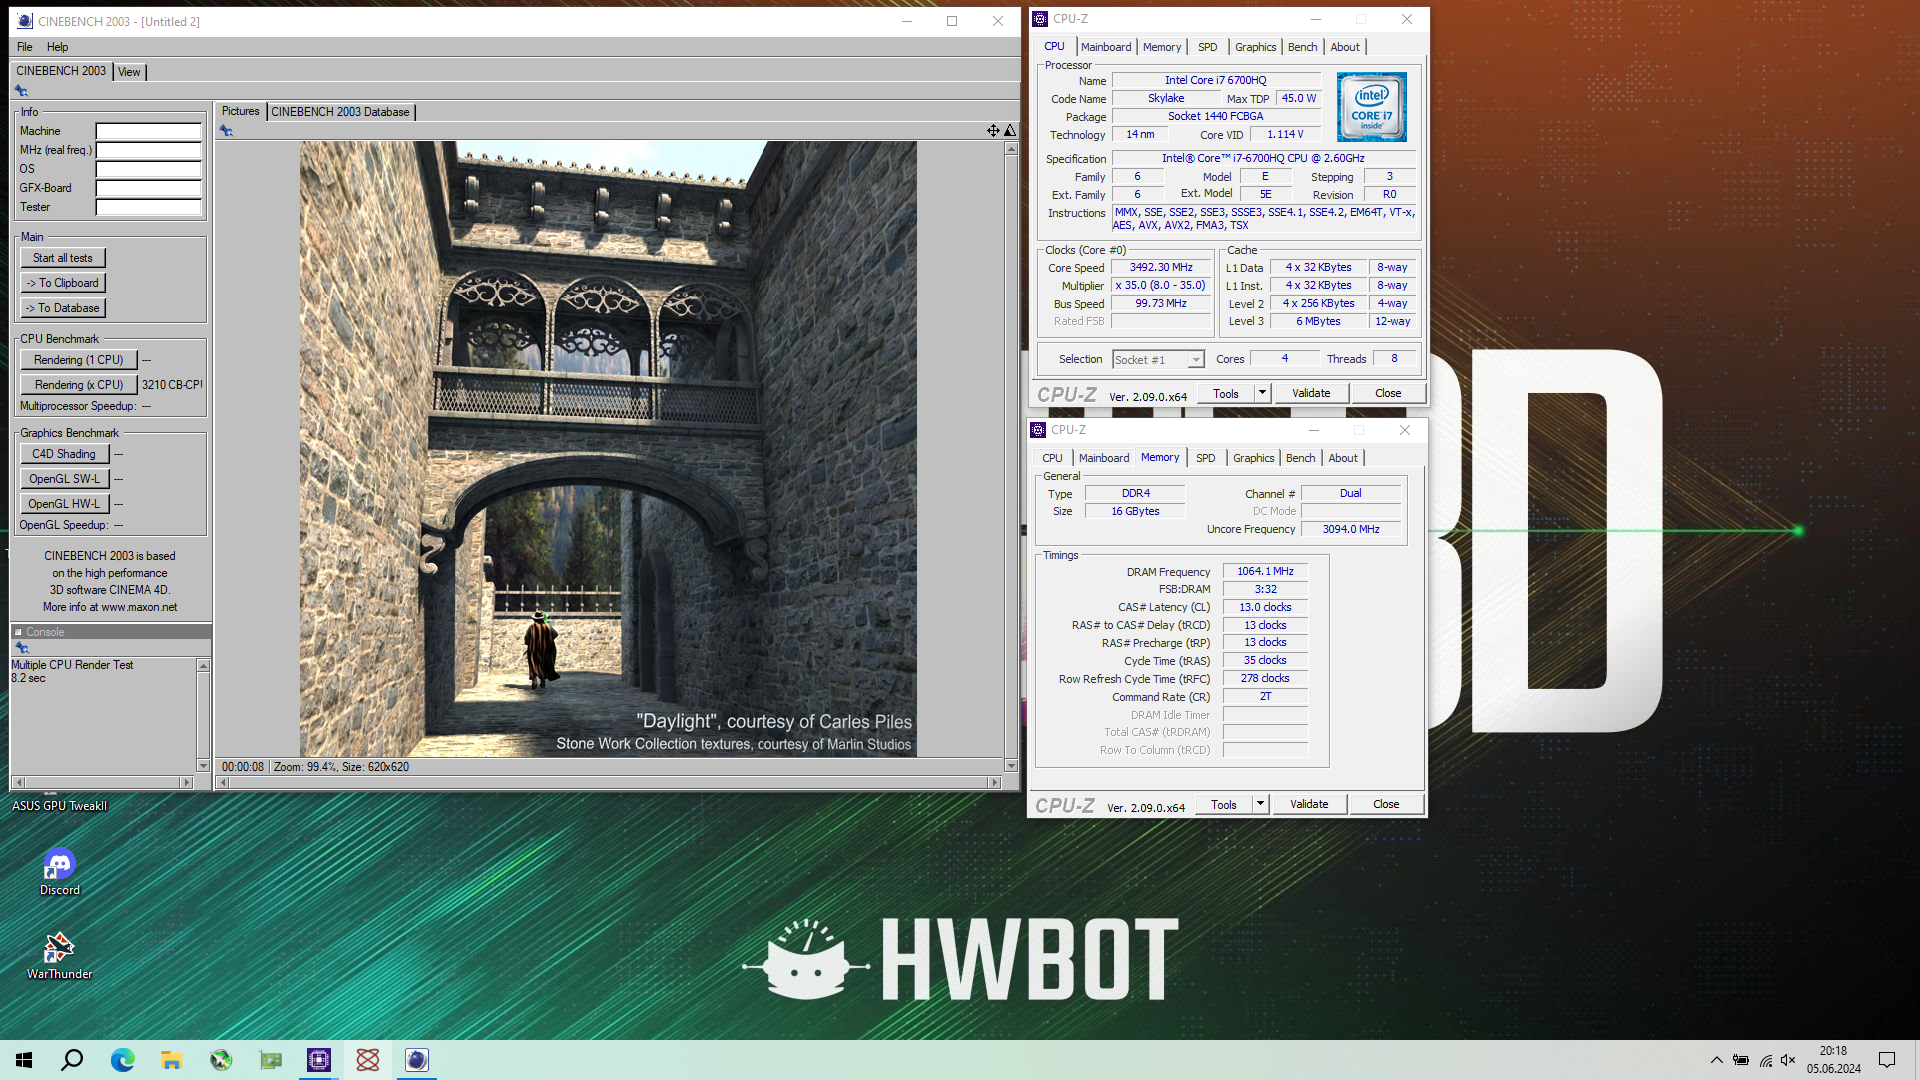The height and width of the screenshot is (1080, 1920).
Task: Open the File menu in CINEBENCH
Action: tap(25, 47)
